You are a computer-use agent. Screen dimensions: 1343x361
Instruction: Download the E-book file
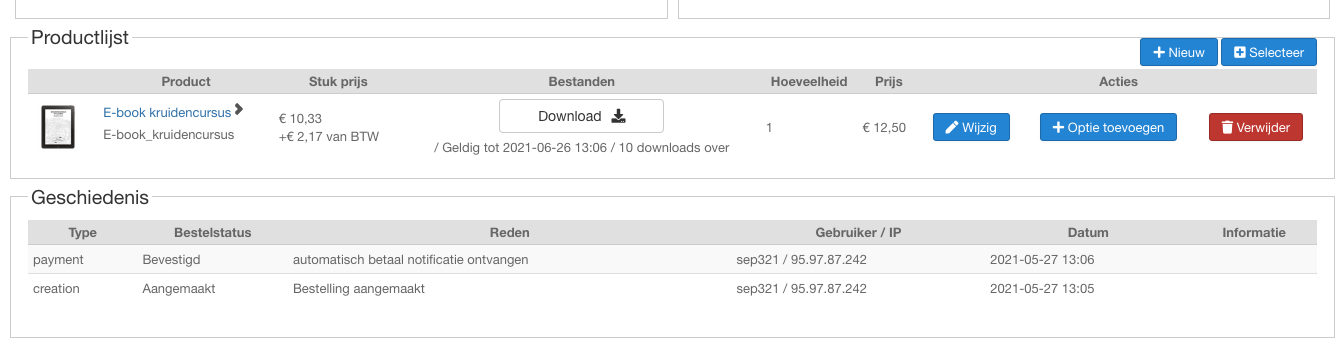pyautogui.click(x=581, y=116)
